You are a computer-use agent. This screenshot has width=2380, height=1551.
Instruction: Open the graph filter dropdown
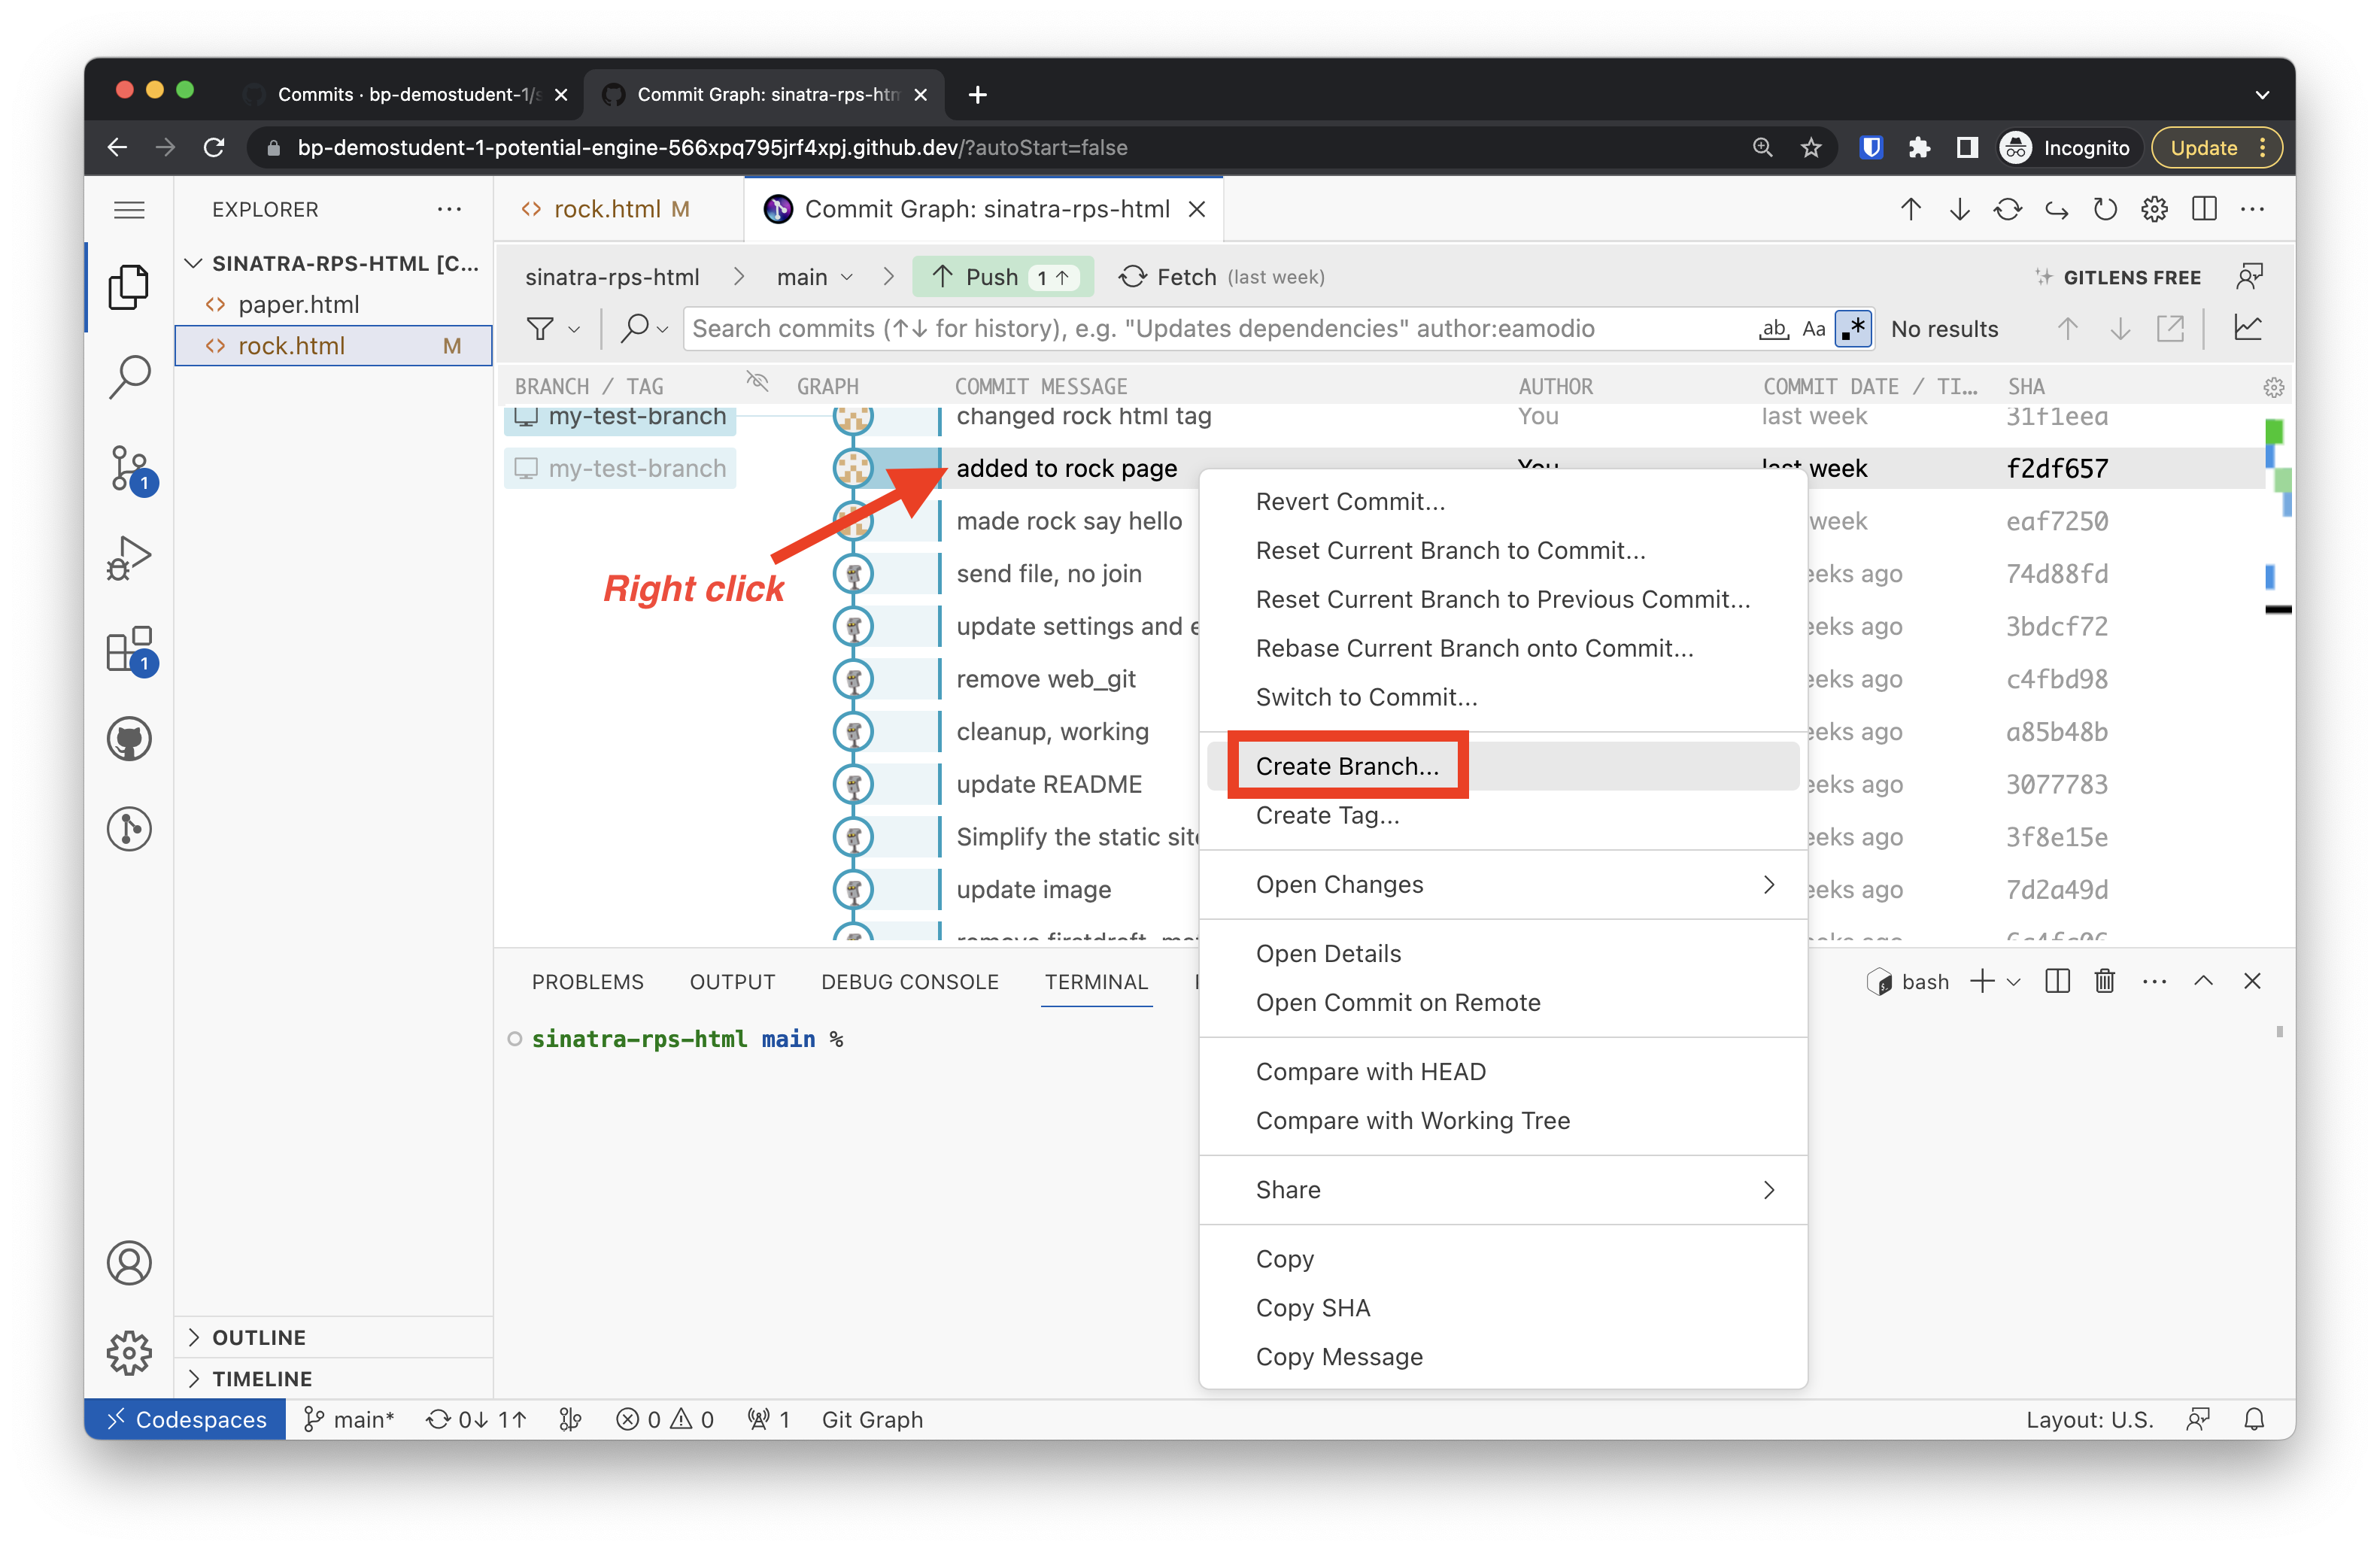pos(552,328)
